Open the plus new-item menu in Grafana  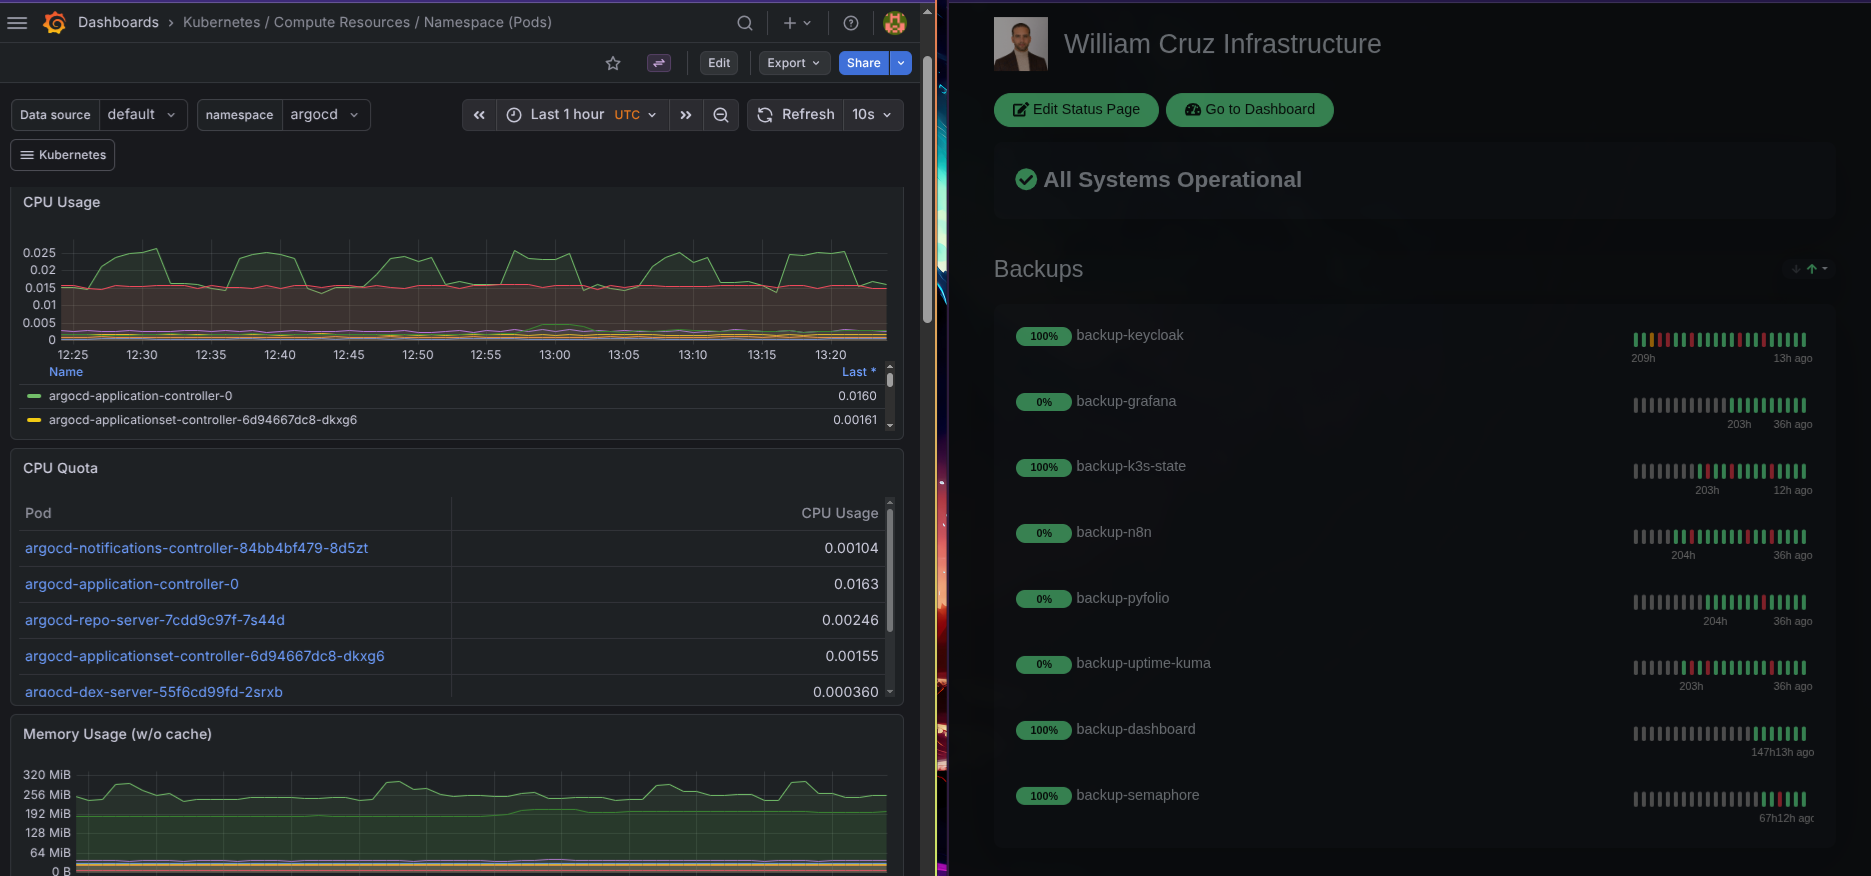pyautogui.click(x=797, y=23)
